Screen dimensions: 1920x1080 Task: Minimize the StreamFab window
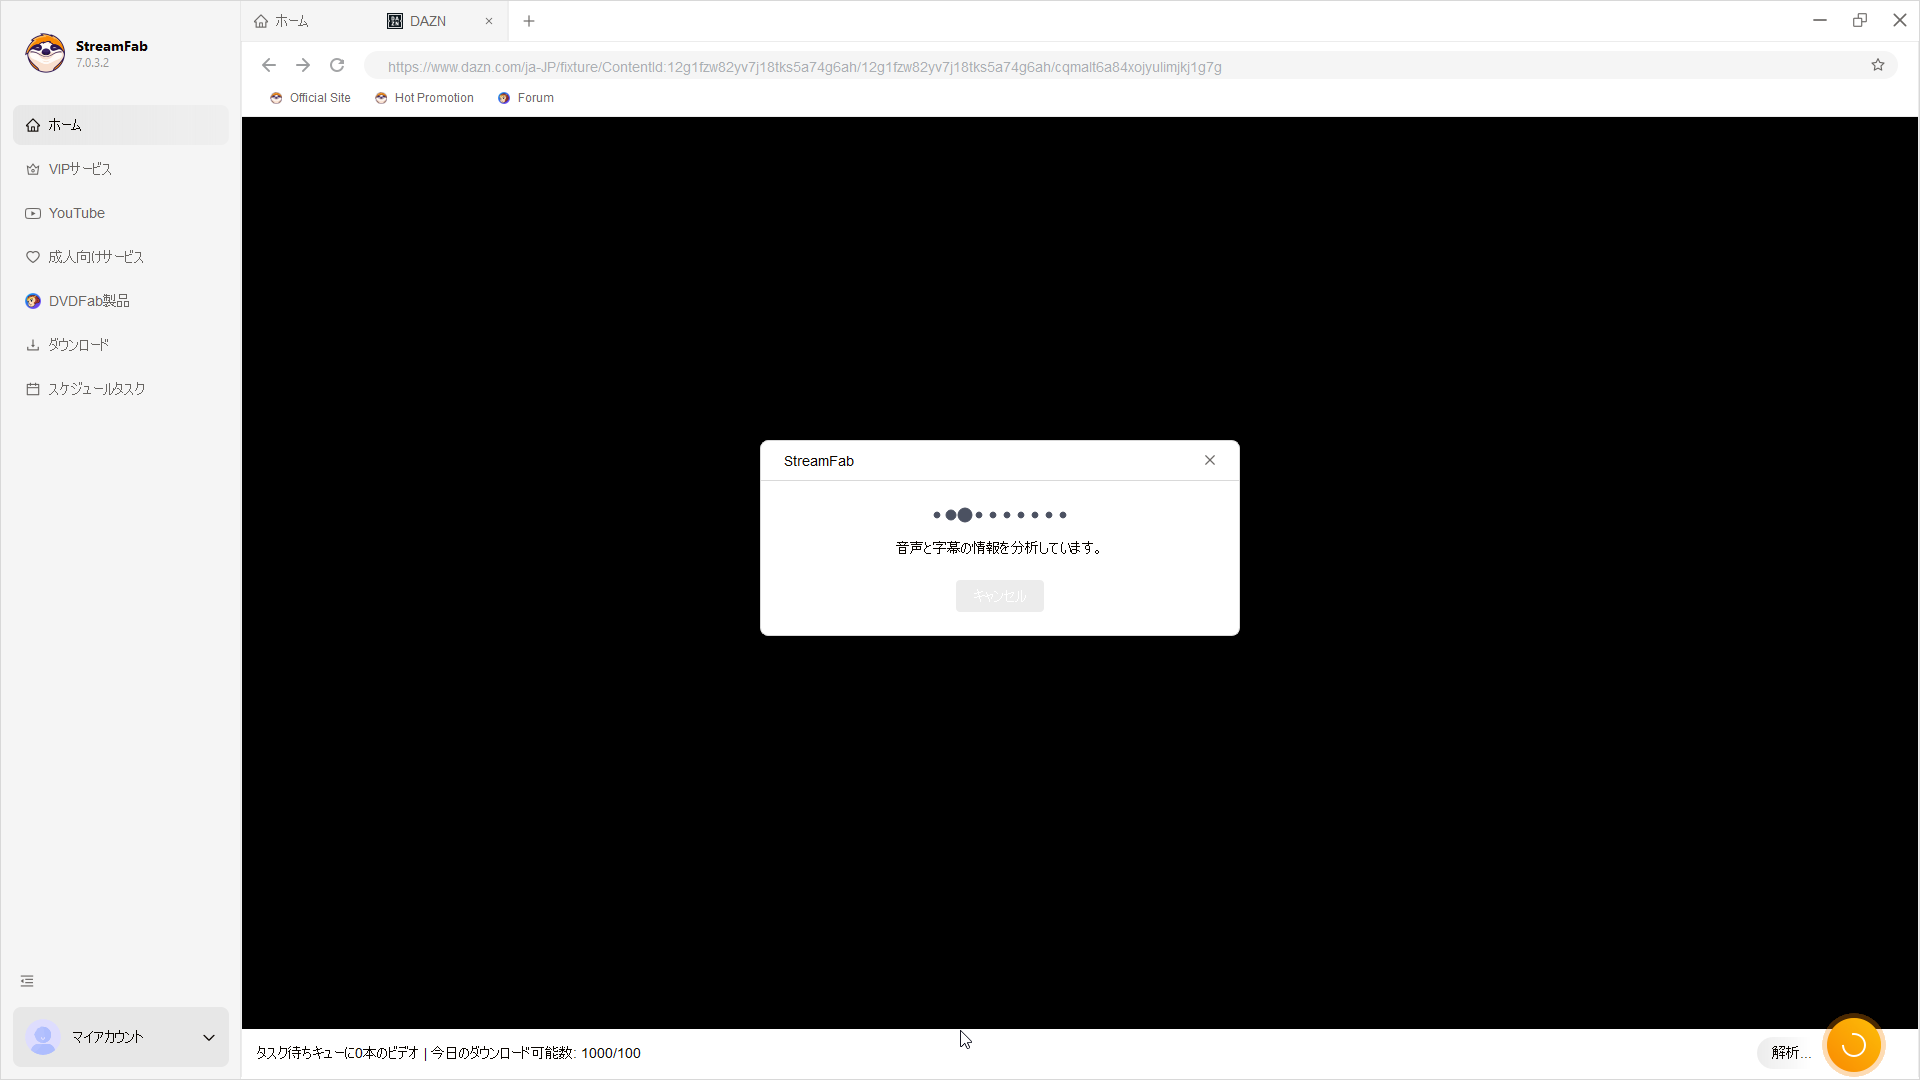coord(1820,20)
